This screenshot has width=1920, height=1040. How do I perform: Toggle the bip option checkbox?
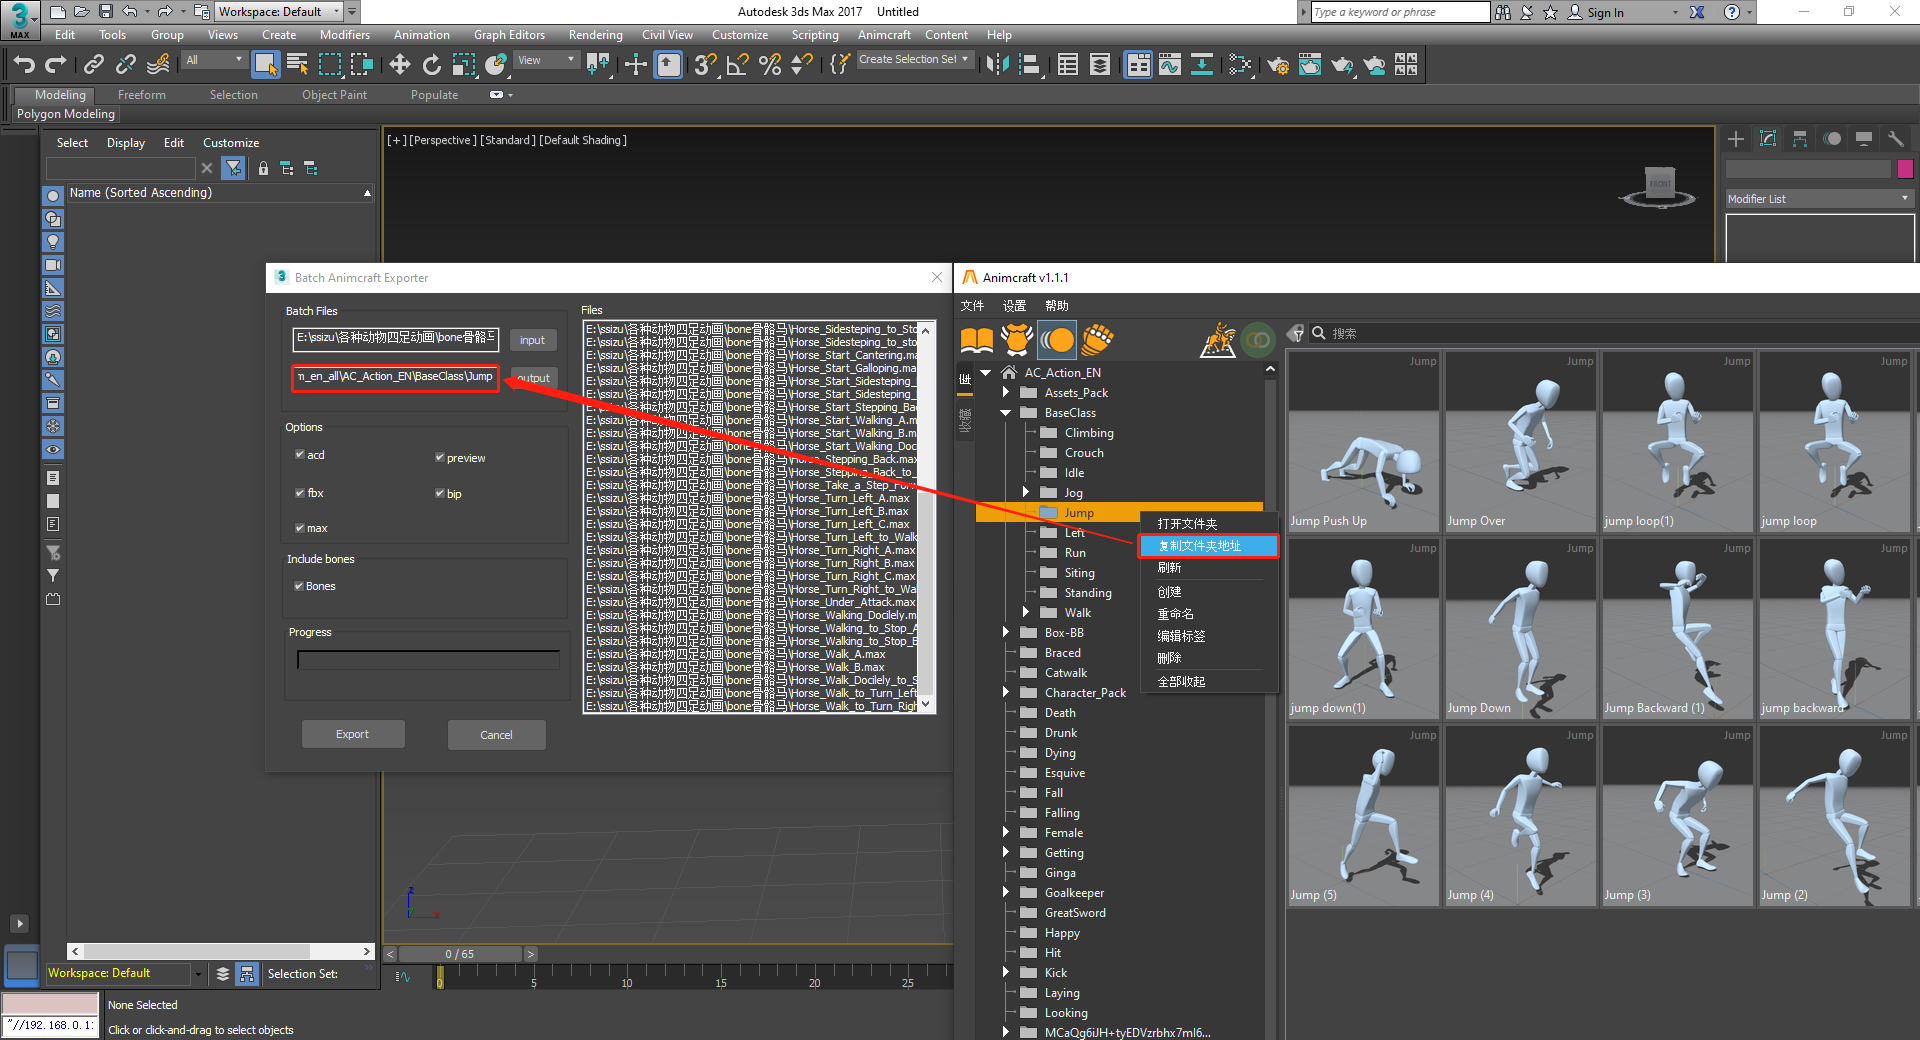click(x=440, y=493)
